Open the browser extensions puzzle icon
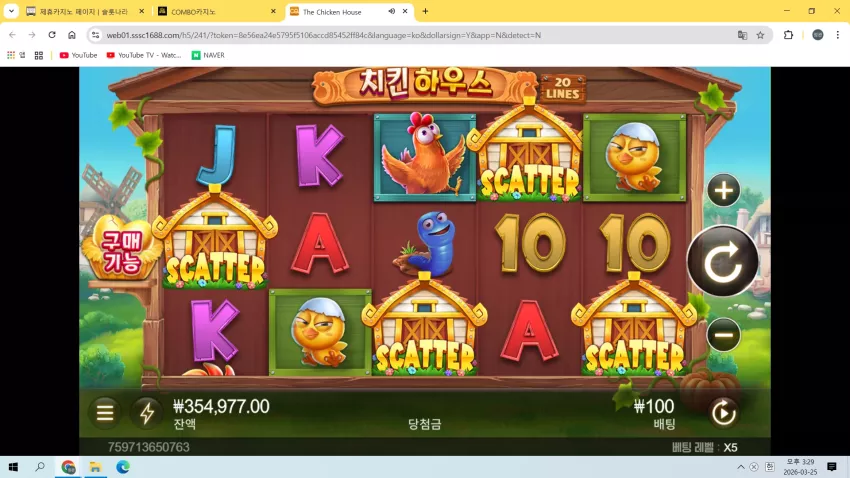850x478 pixels. tap(788, 35)
